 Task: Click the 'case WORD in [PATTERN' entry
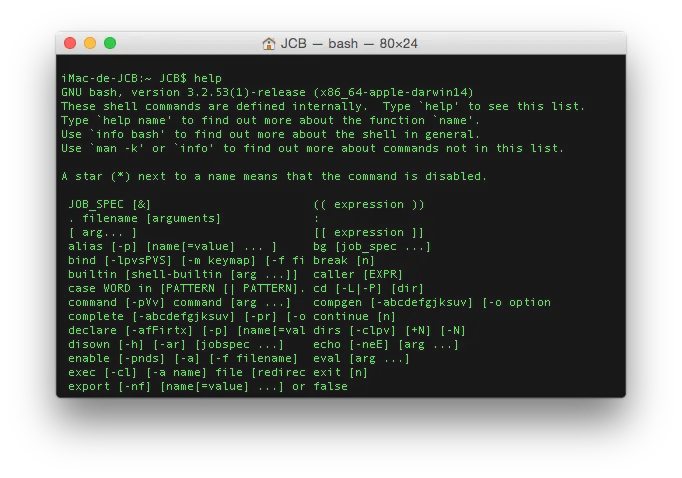186,288
